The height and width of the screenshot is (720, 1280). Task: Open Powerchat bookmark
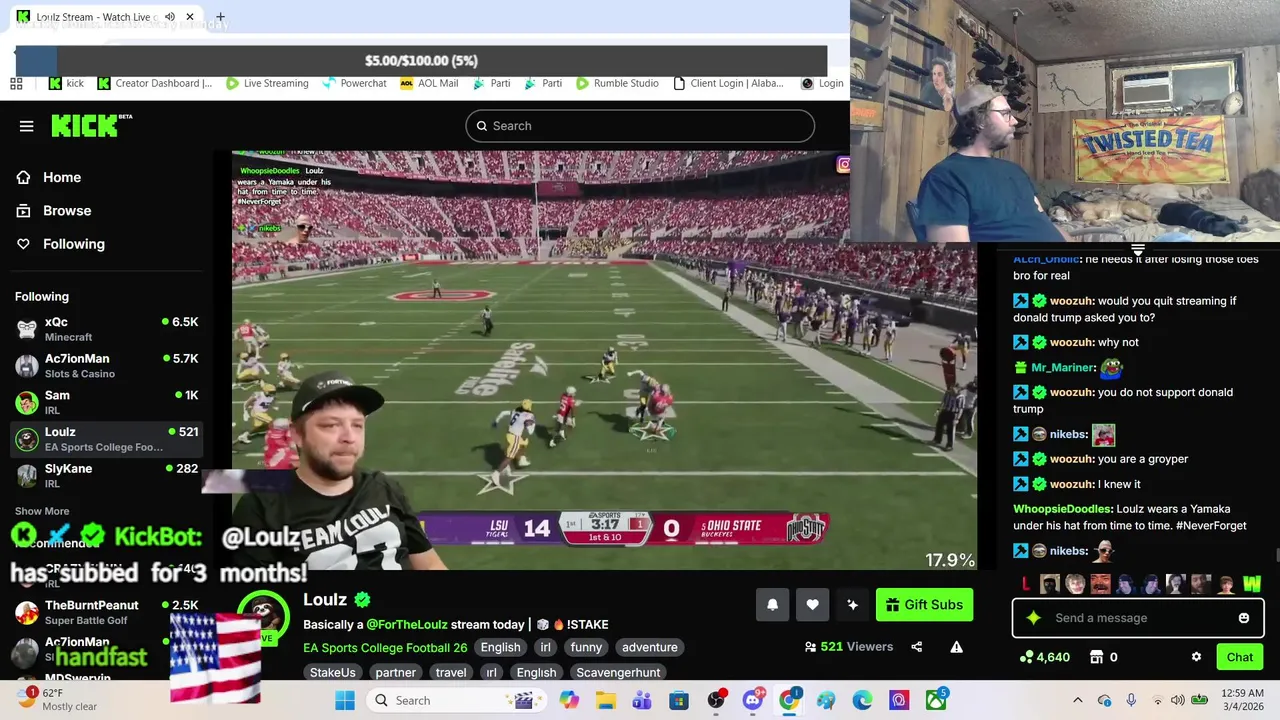point(354,84)
